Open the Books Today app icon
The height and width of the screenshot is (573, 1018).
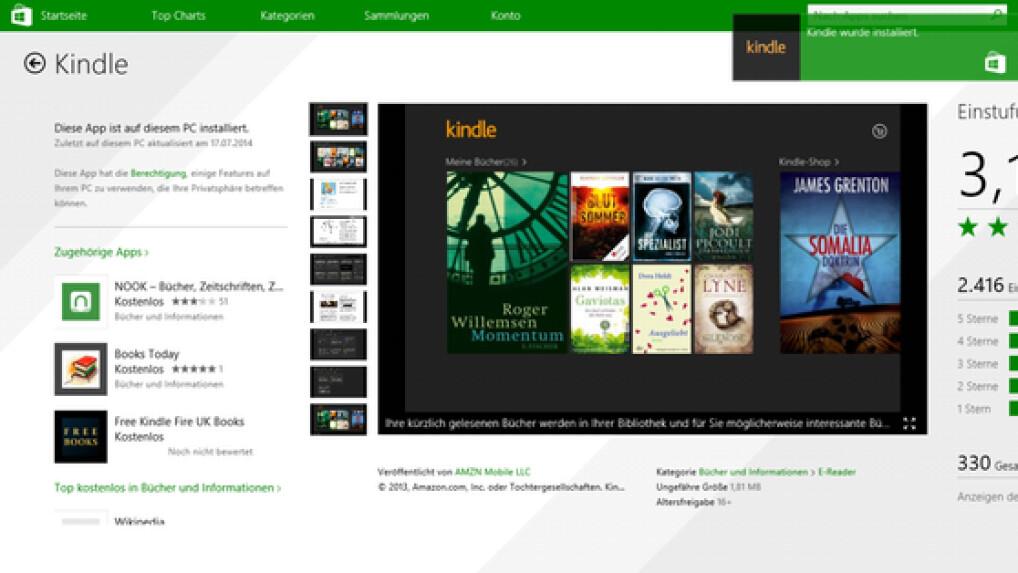[80, 369]
